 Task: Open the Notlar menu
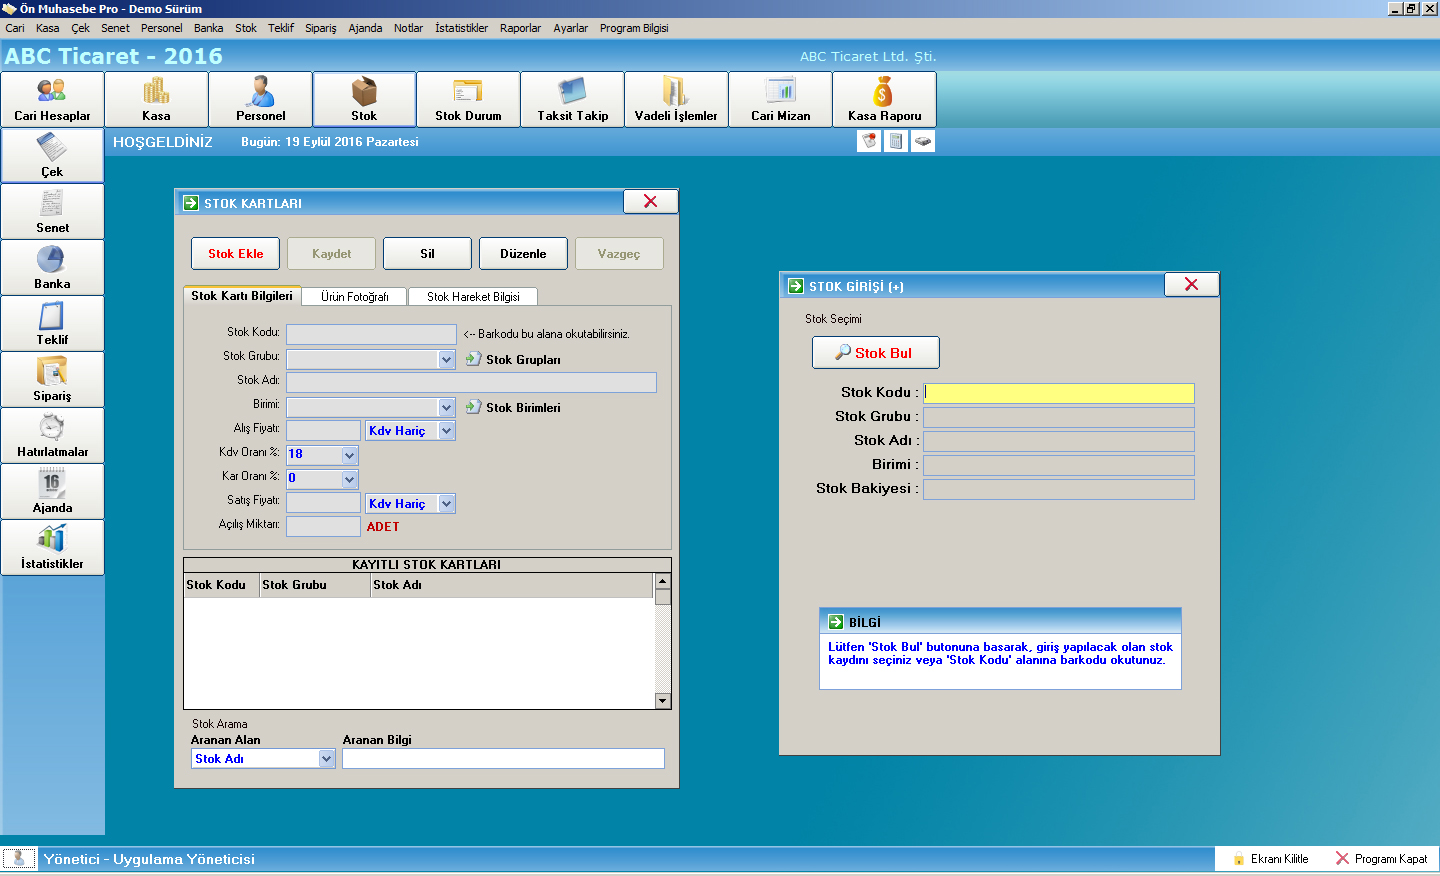point(408,28)
